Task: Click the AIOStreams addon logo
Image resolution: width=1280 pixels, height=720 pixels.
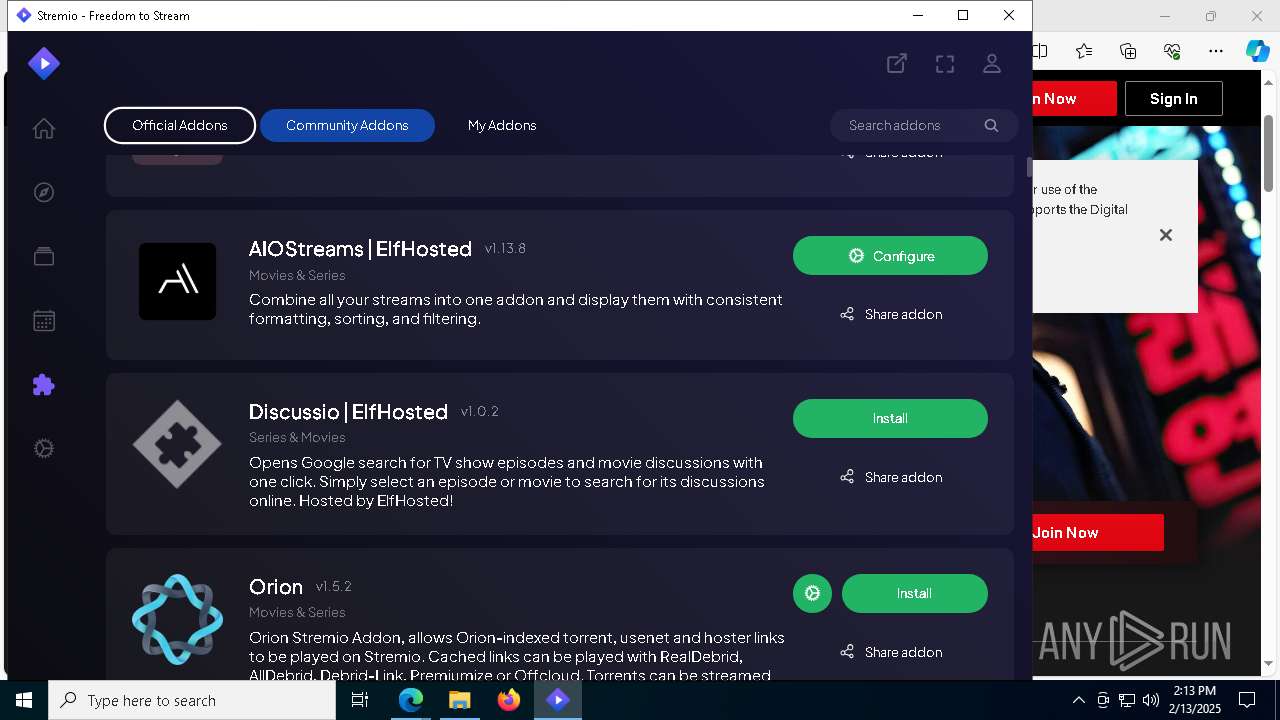Action: [177, 281]
